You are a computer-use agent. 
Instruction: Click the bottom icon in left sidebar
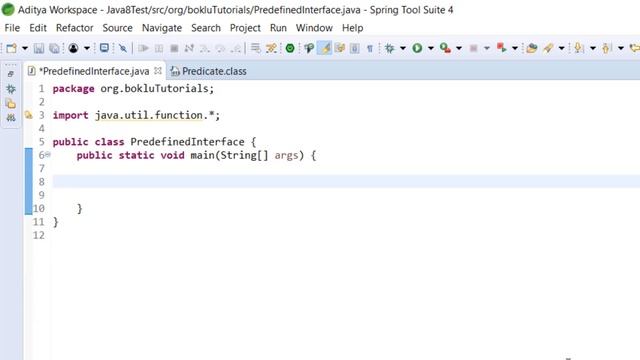[11, 118]
